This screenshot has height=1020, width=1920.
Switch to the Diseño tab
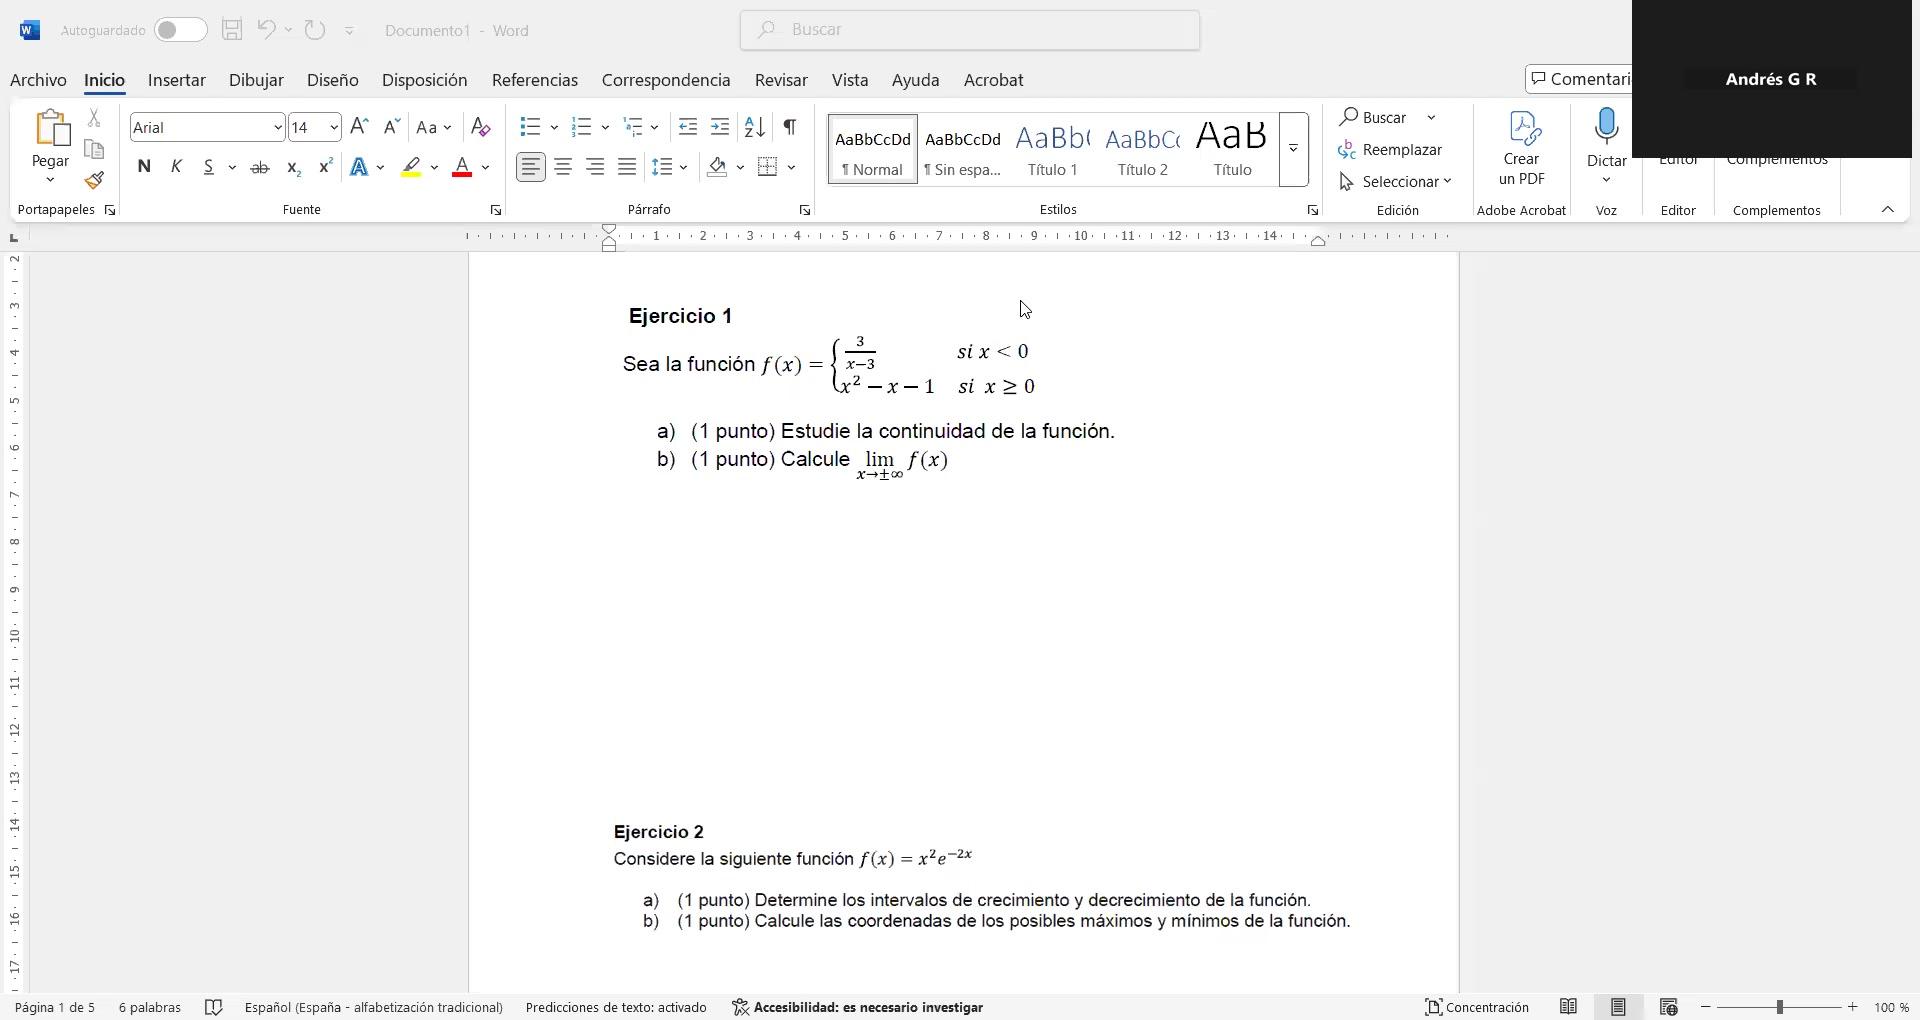[x=333, y=80]
